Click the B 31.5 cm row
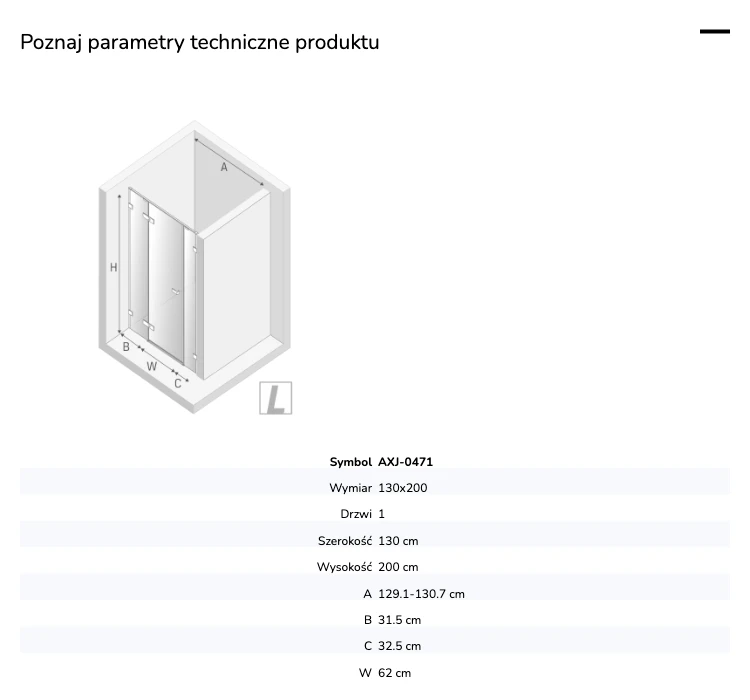The height and width of the screenshot is (700, 750). 375,620
